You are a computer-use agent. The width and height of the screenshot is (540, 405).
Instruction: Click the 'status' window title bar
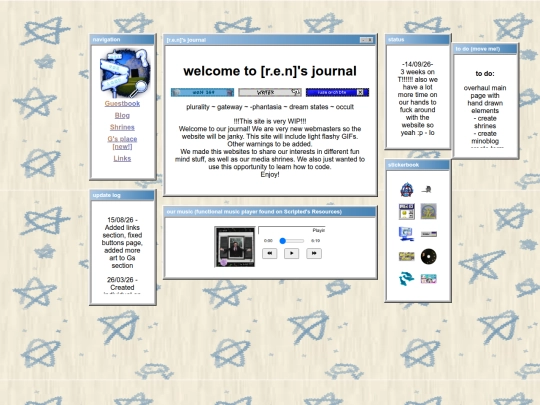417,40
